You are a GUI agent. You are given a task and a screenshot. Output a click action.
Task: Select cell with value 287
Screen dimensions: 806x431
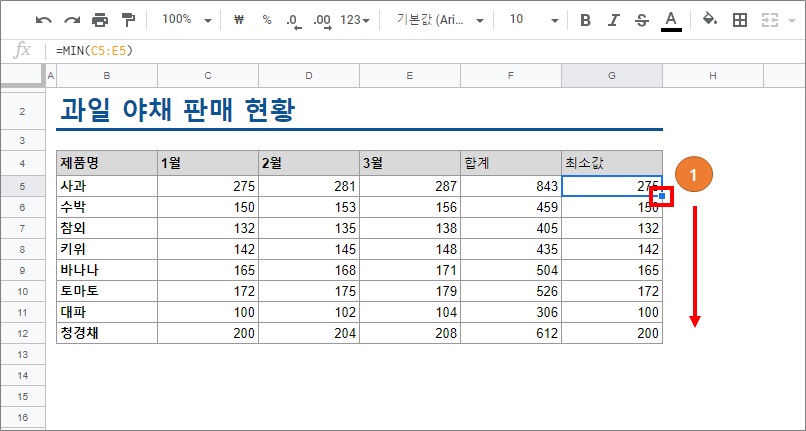(410, 186)
